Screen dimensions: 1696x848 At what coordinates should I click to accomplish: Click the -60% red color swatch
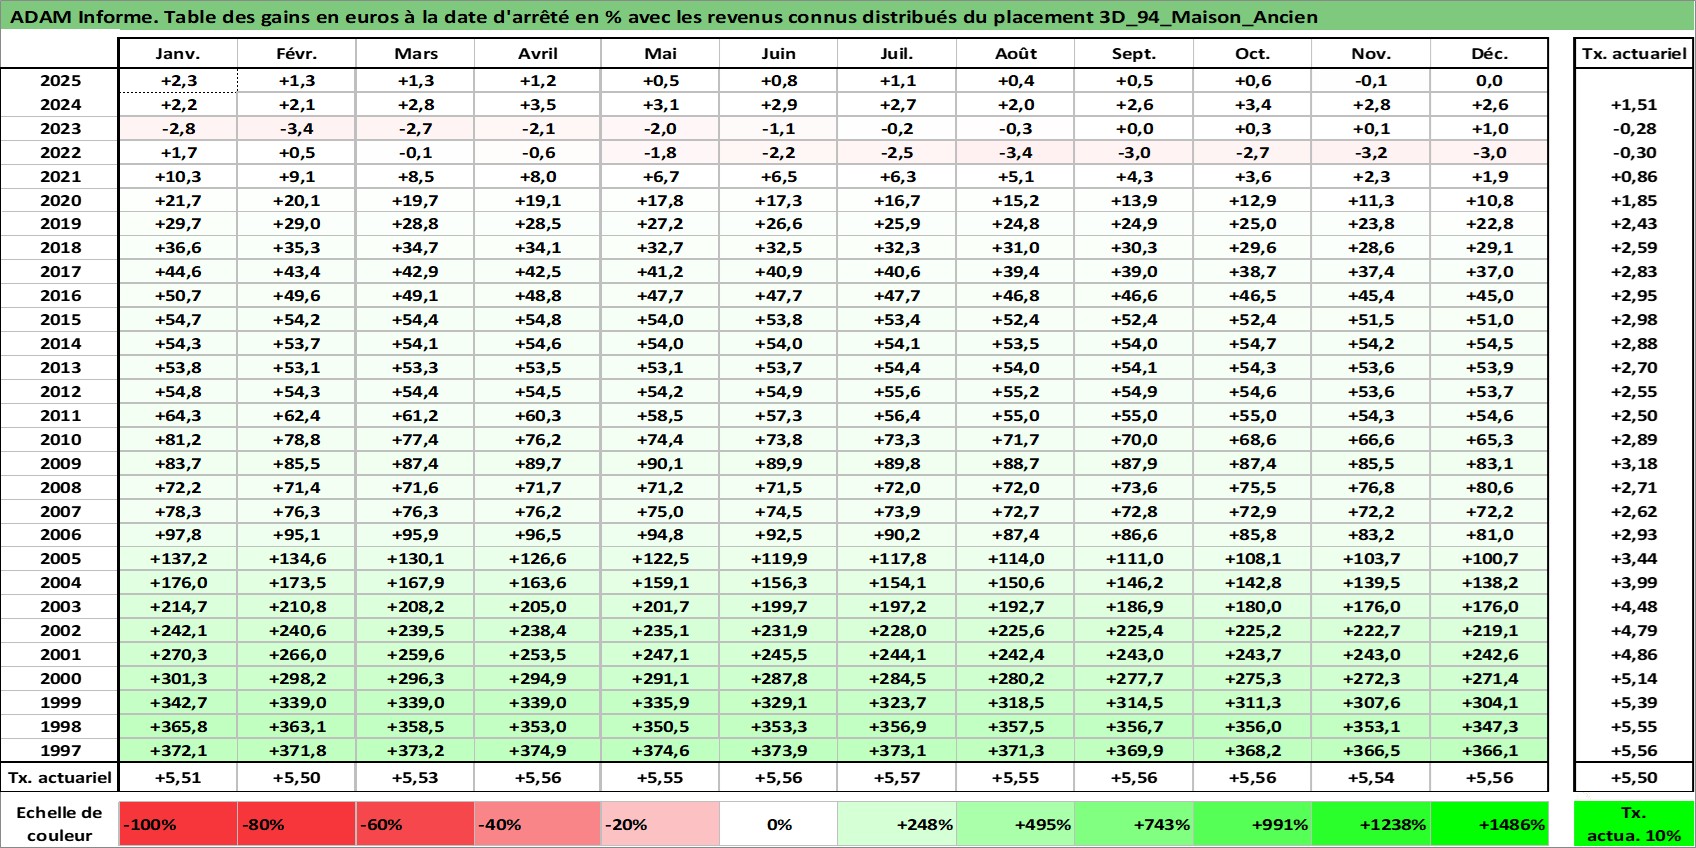pos(416,824)
